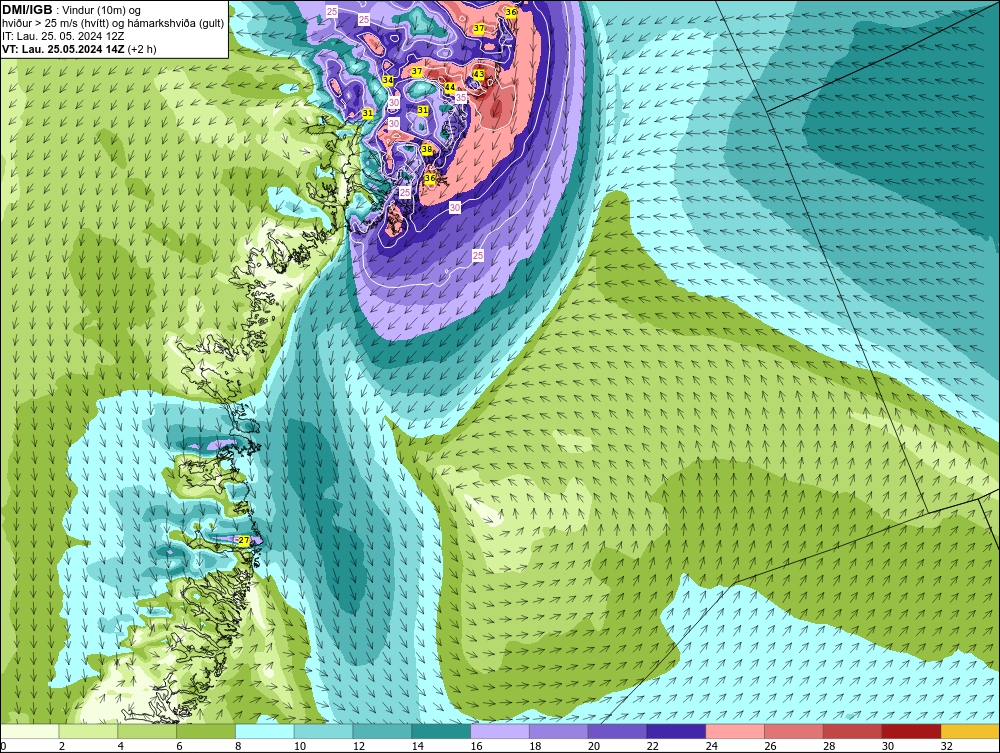Click the 24–26 m/s pink legend swatch
This screenshot has width=1000, height=753.
tap(735, 731)
